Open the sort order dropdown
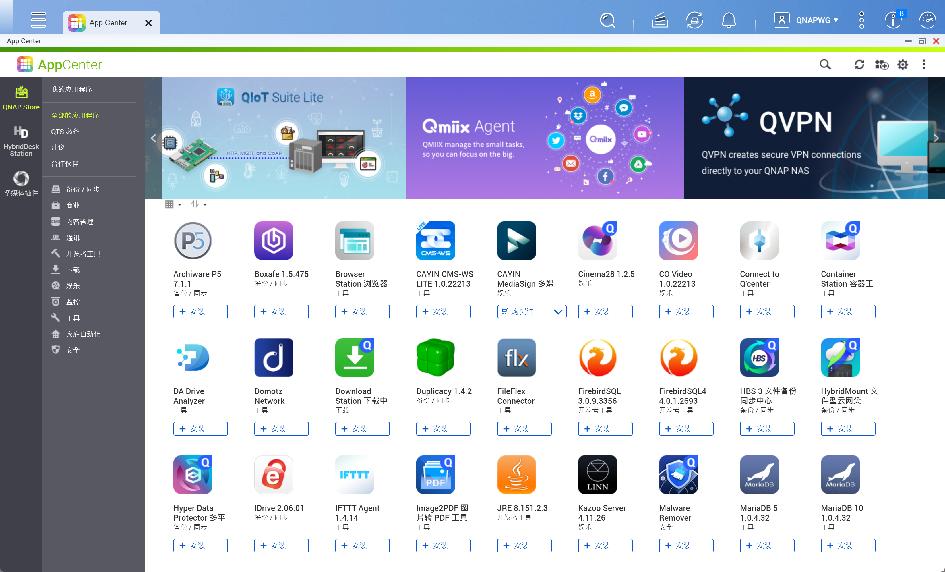 (x=198, y=204)
